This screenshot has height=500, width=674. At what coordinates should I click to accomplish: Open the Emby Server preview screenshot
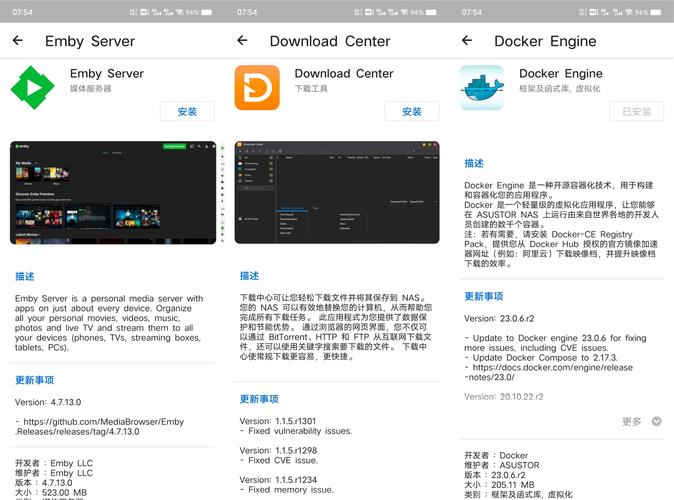113,193
